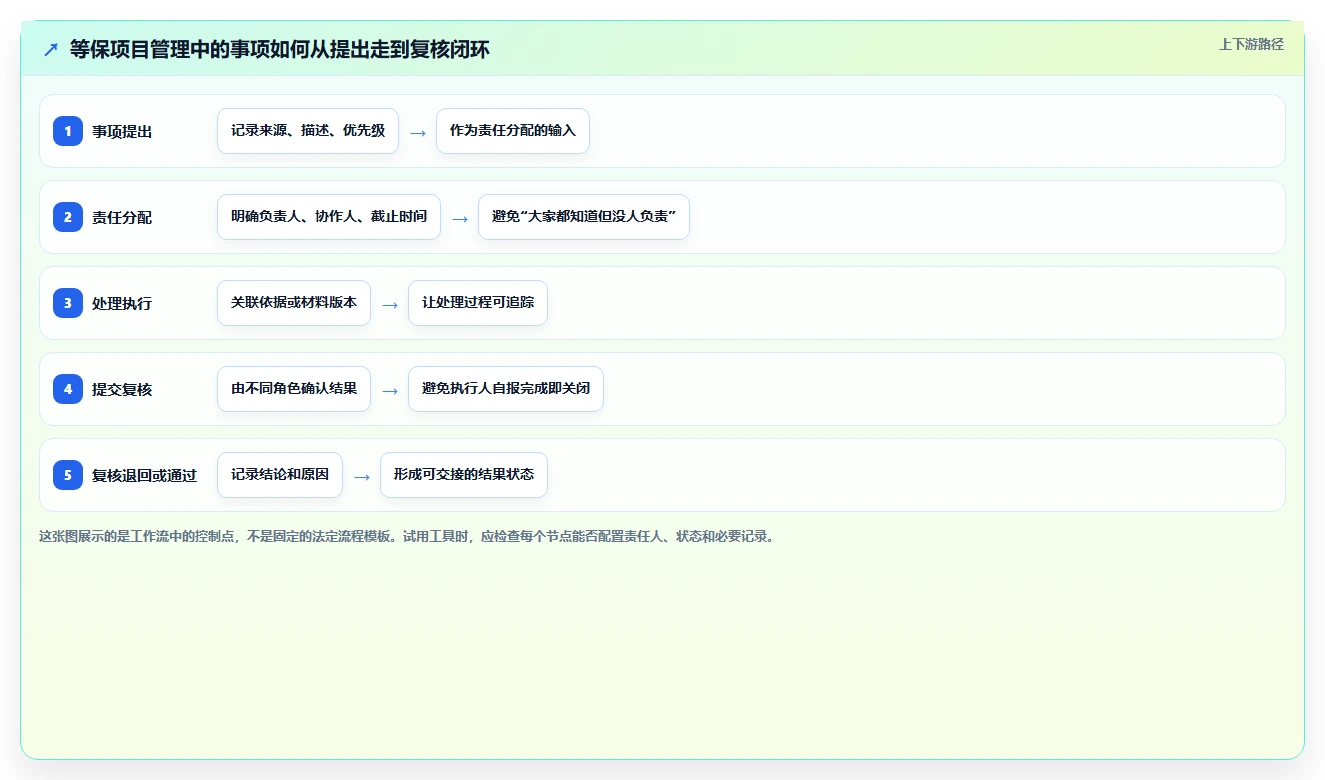Click step number 1 badge for 事项提出
Viewport: 1325px width, 780px height.
pos(68,131)
